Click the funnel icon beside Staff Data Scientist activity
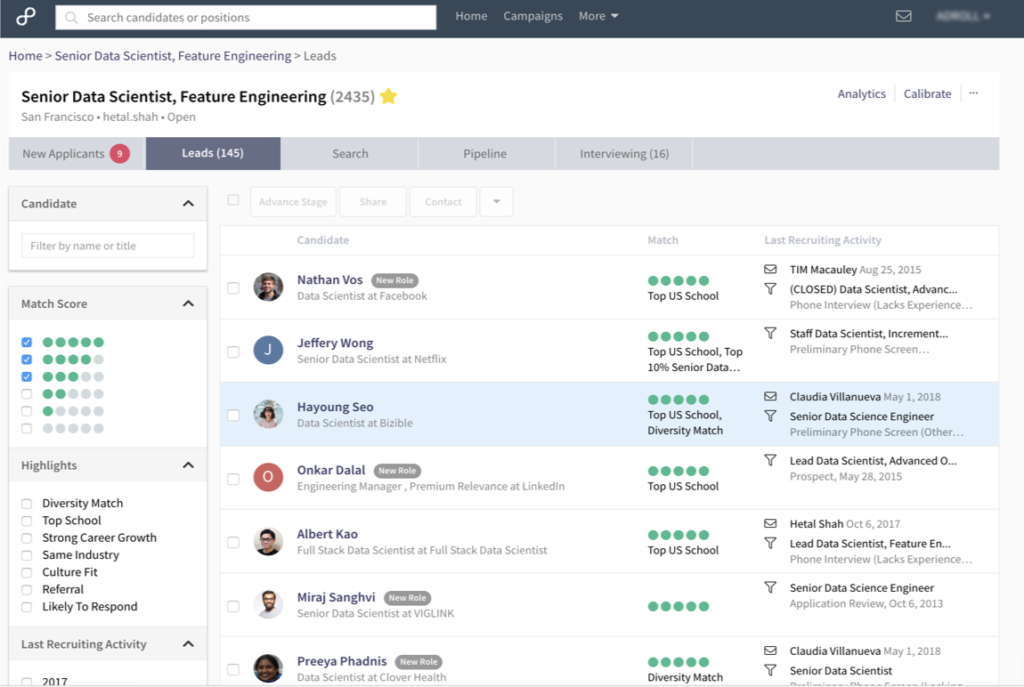Viewport: 1024px width, 687px height. (x=769, y=332)
